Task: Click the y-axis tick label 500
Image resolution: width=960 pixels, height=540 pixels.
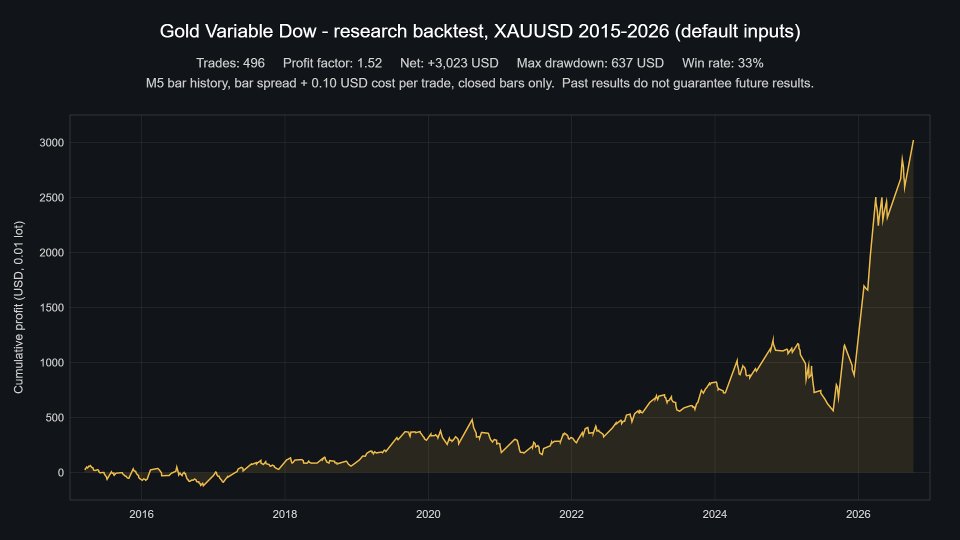Action: [54, 418]
